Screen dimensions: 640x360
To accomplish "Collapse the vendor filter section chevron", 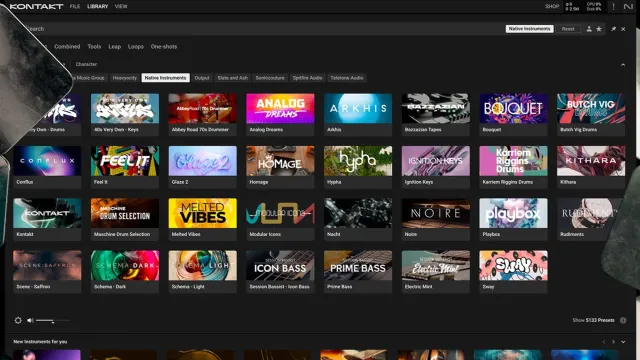I will point(623,64).
